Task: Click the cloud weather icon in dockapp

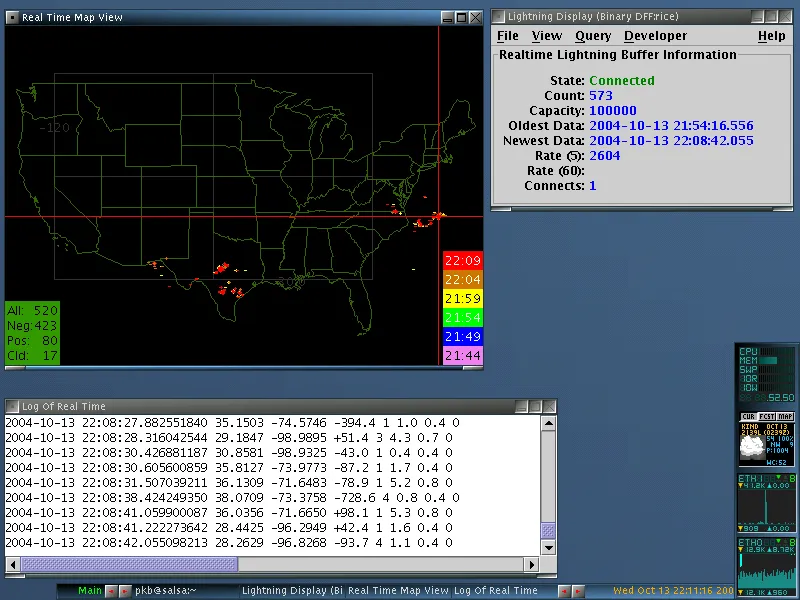Action: coord(753,448)
